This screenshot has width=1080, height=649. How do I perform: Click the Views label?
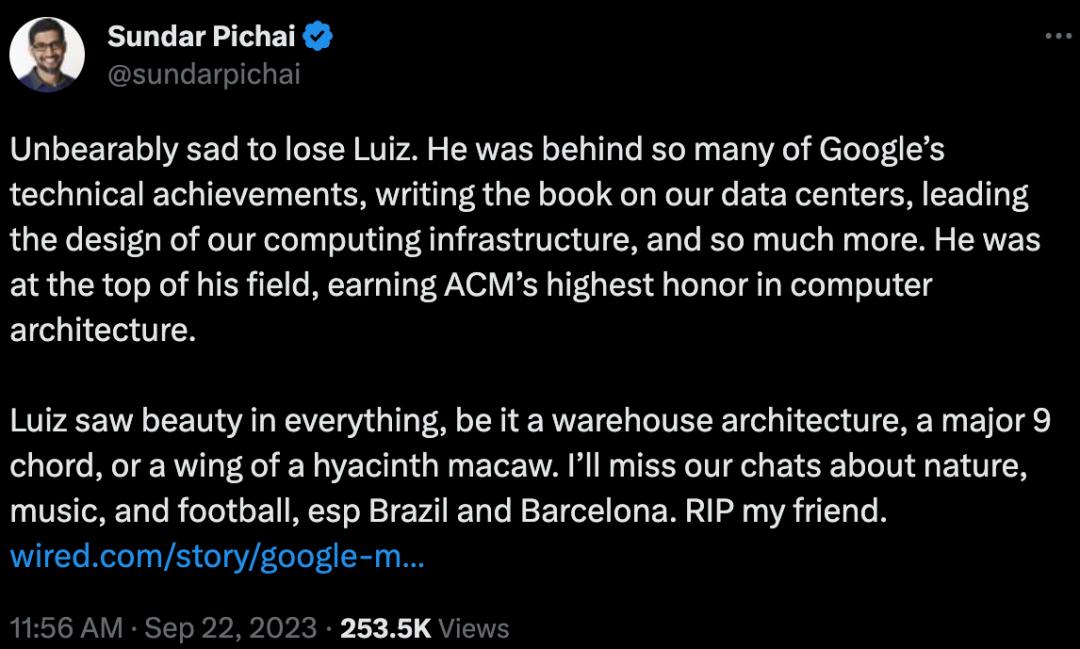click(x=474, y=628)
